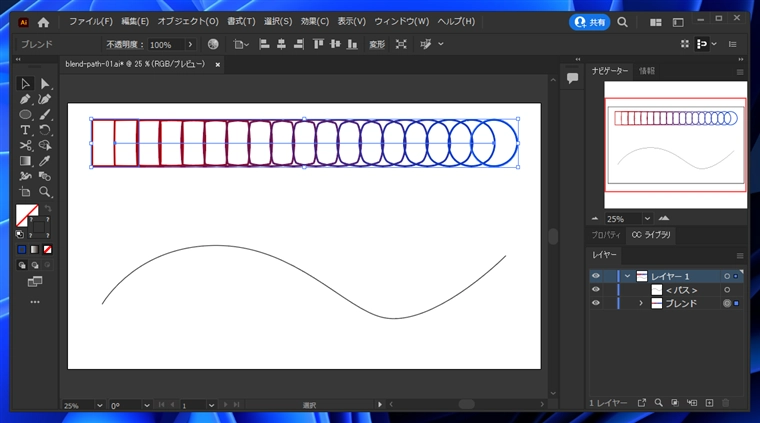Open status bar zoom 25% dropdown
This screenshot has width=760, height=423.
pos(99,405)
